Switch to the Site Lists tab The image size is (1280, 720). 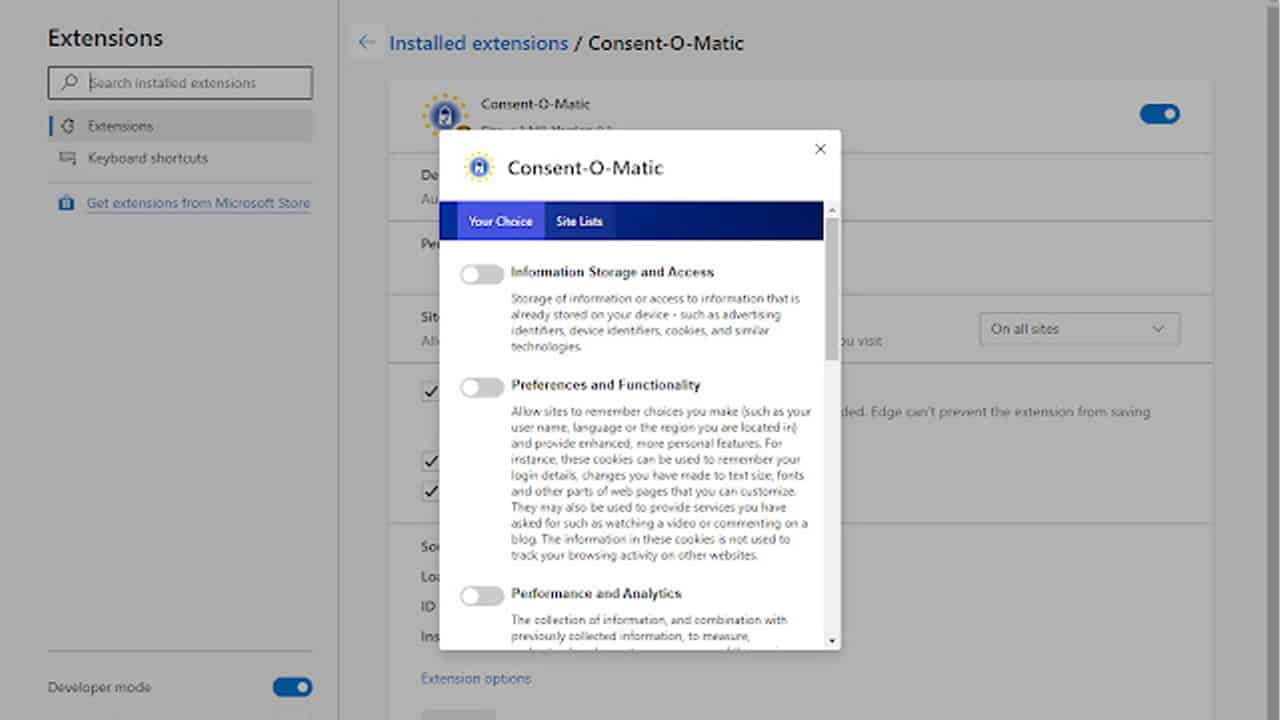coord(579,221)
